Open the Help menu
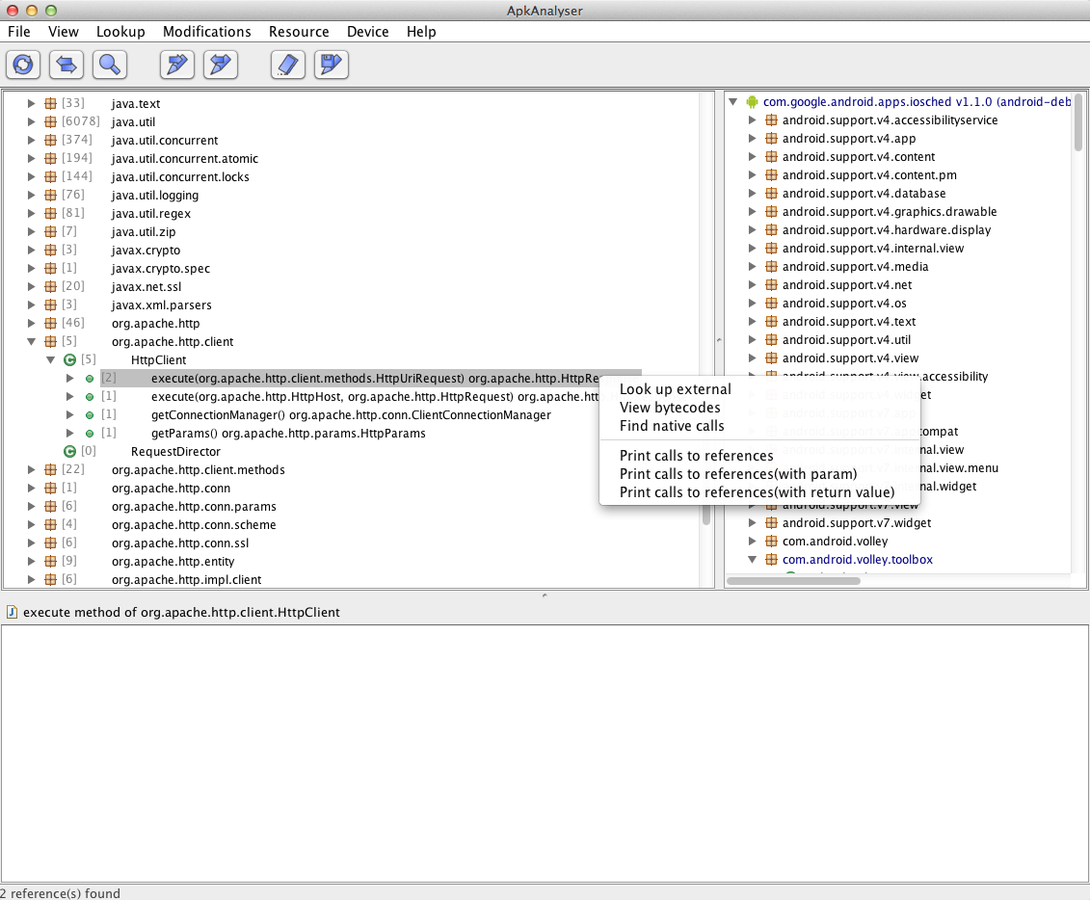 (421, 32)
